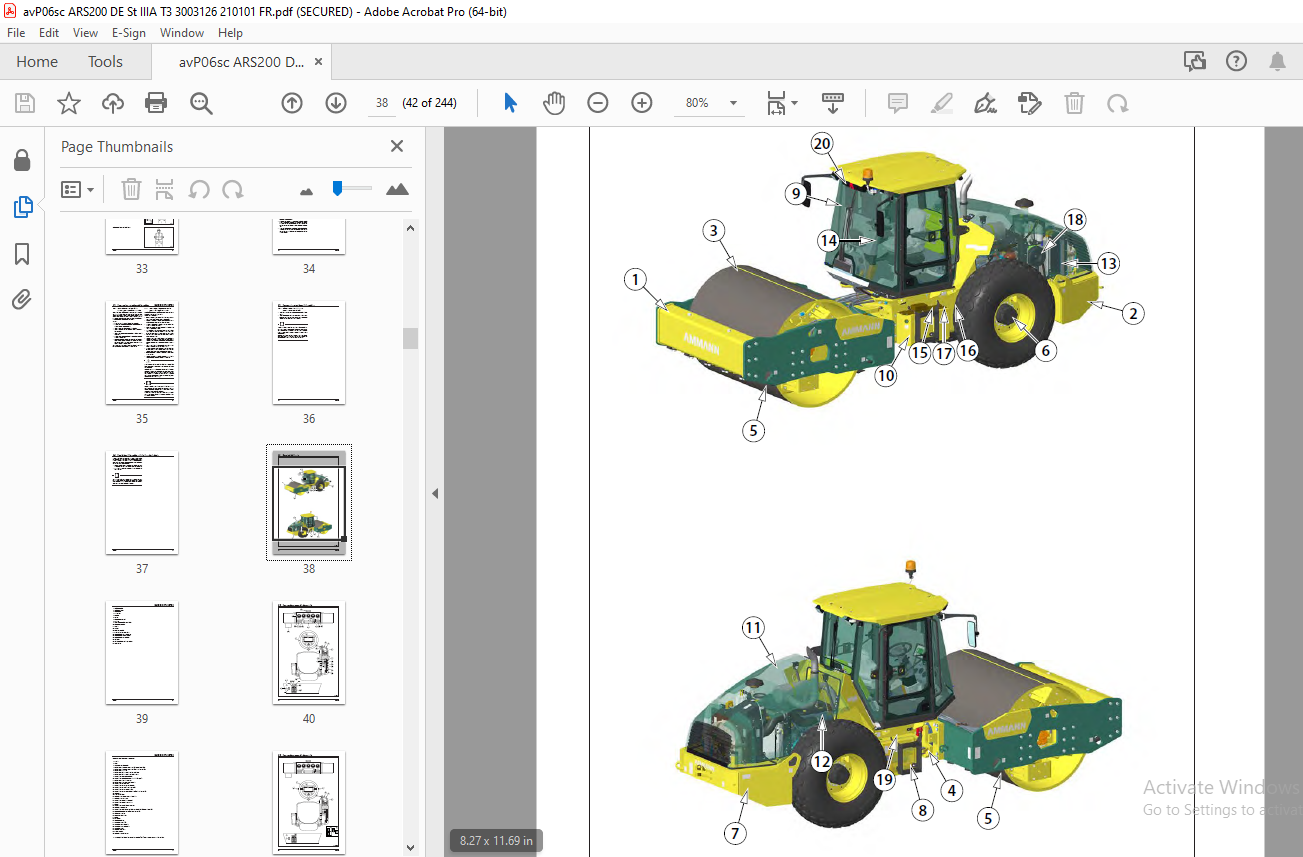The width and height of the screenshot is (1303, 857).
Task: Click the thumbnails scroll down arrow
Action: pos(410,846)
